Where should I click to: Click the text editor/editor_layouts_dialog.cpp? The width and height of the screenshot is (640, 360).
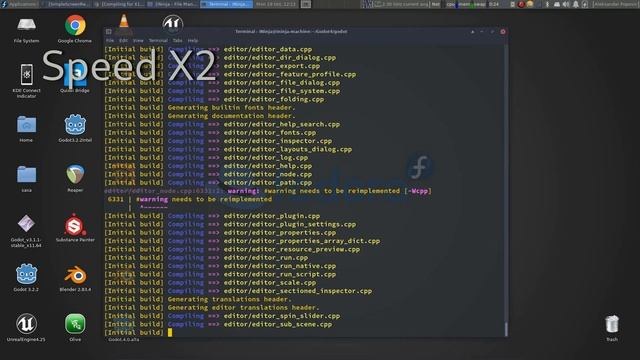click(x=287, y=149)
